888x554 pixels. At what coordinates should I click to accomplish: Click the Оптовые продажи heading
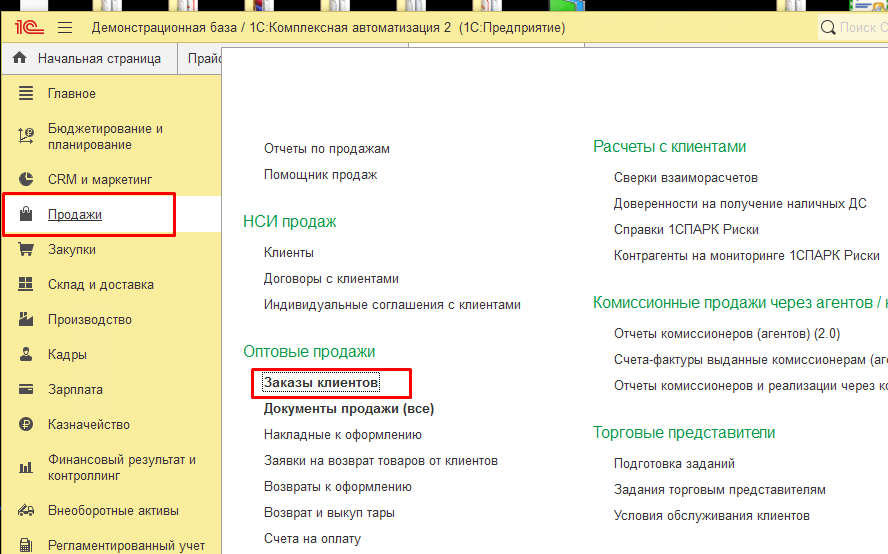point(309,352)
